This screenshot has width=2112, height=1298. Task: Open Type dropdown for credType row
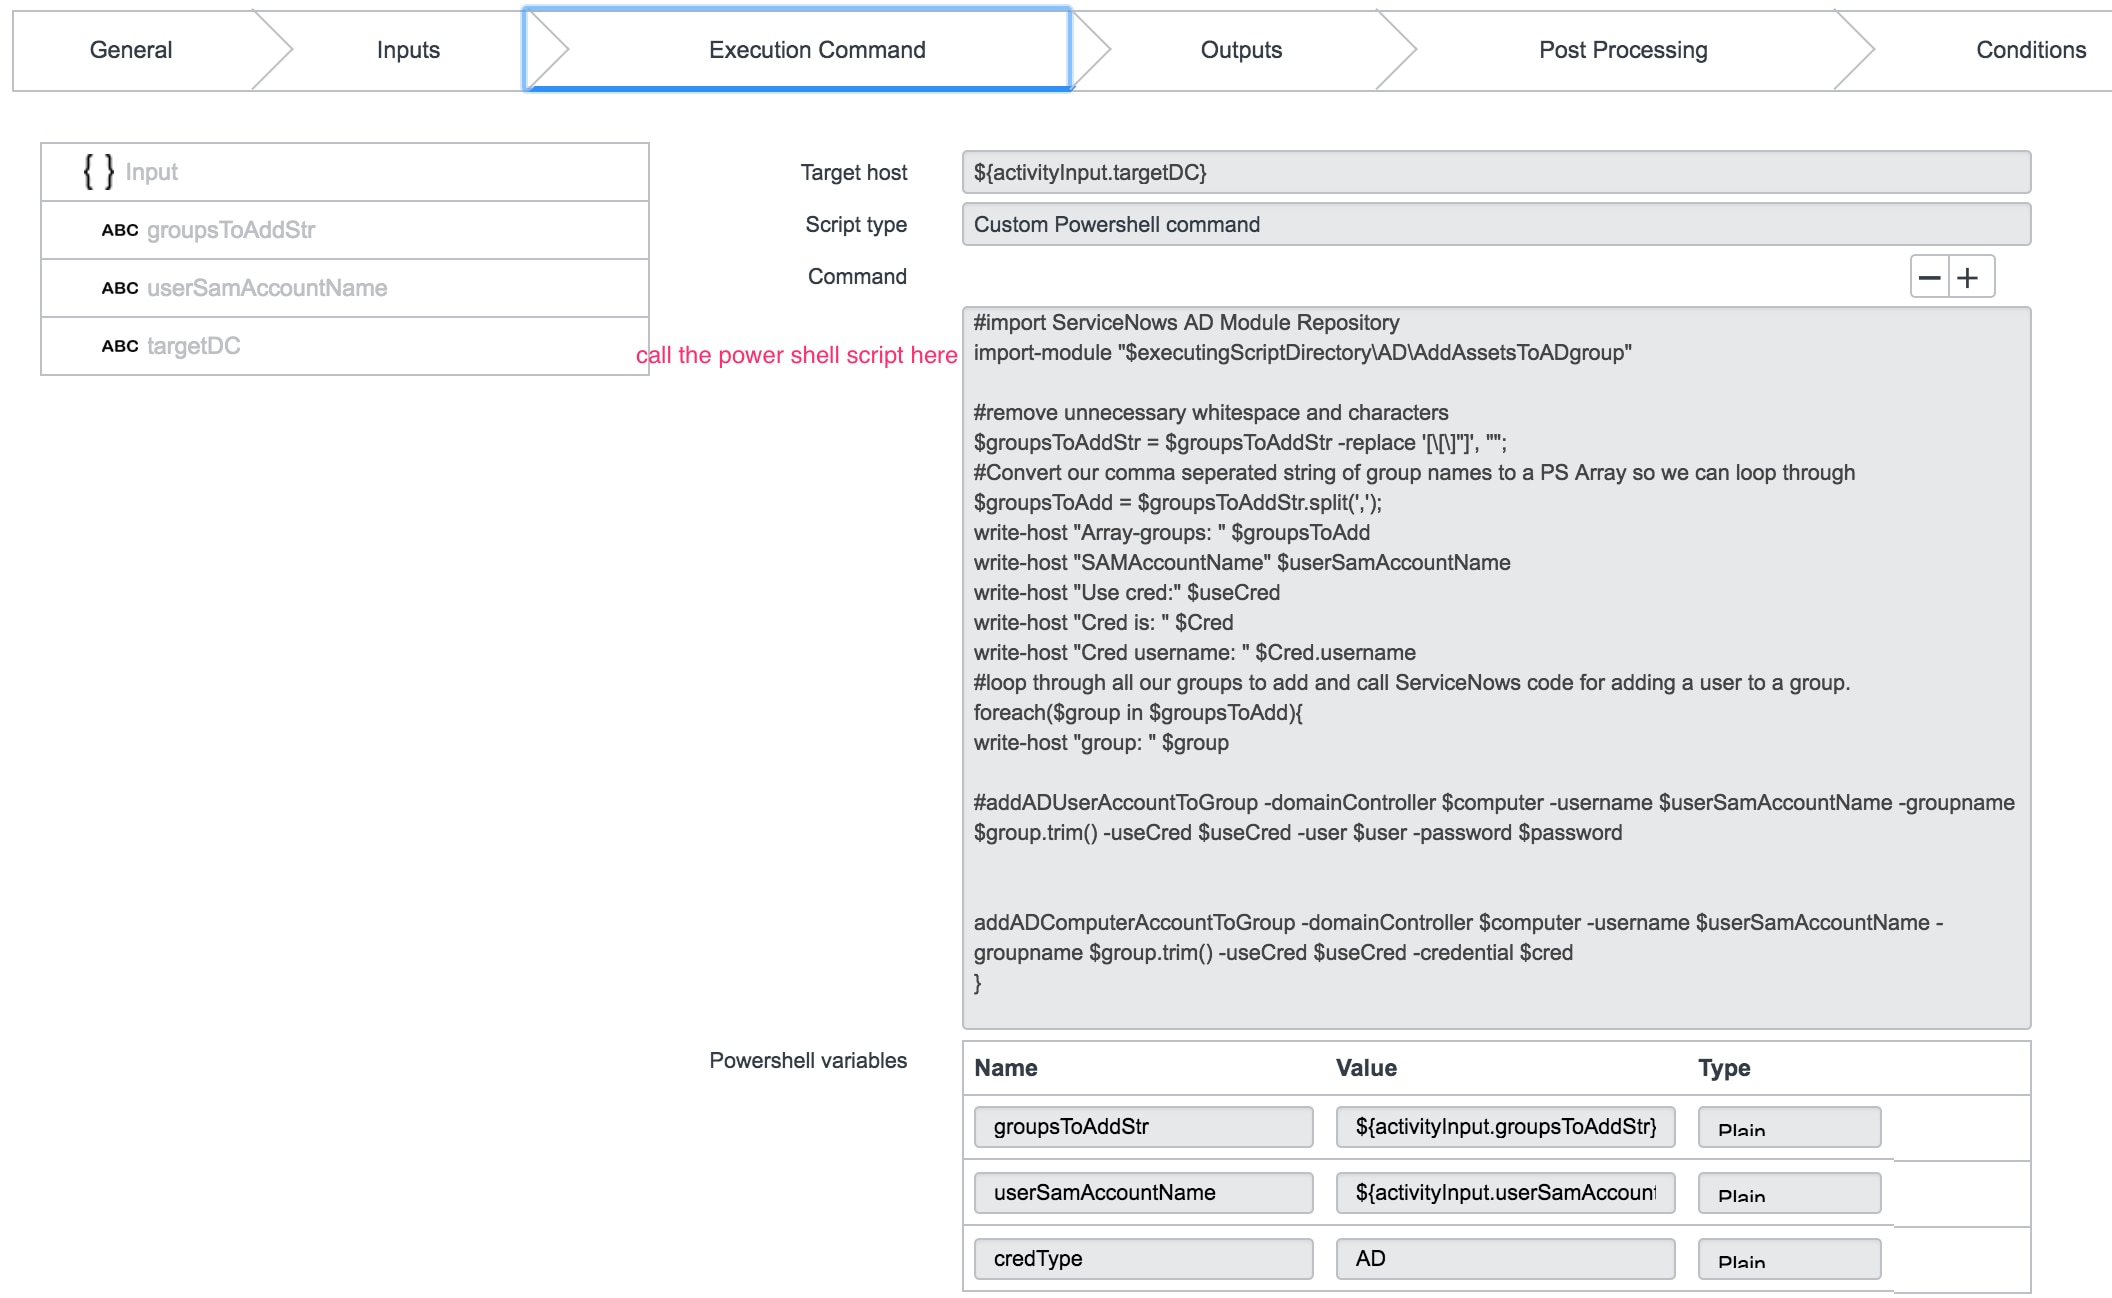[1790, 1259]
